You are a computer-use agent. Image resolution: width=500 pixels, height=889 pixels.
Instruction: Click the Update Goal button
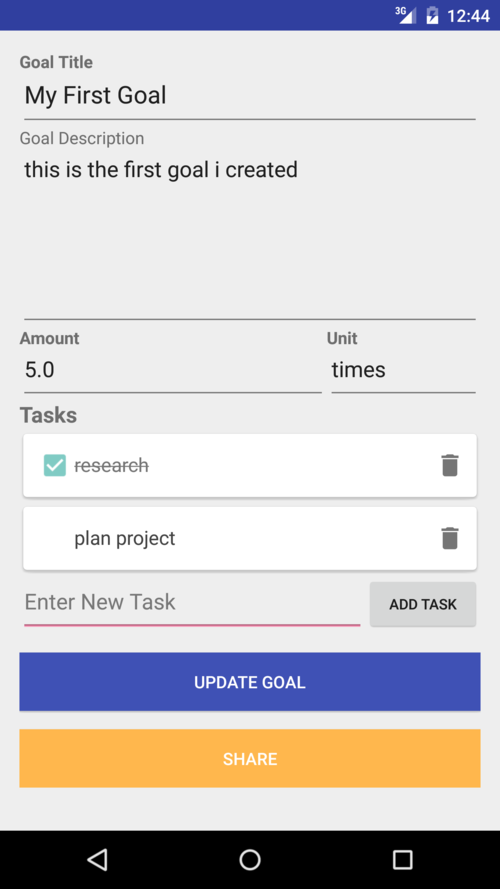250,681
